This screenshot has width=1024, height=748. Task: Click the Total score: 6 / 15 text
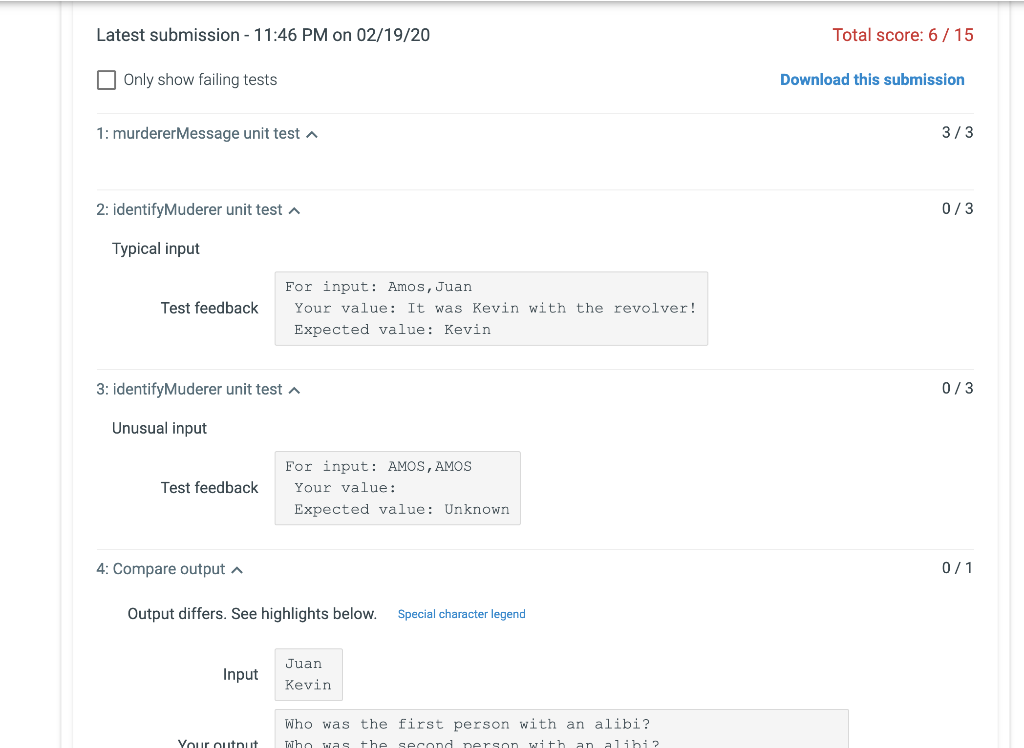click(x=903, y=35)
